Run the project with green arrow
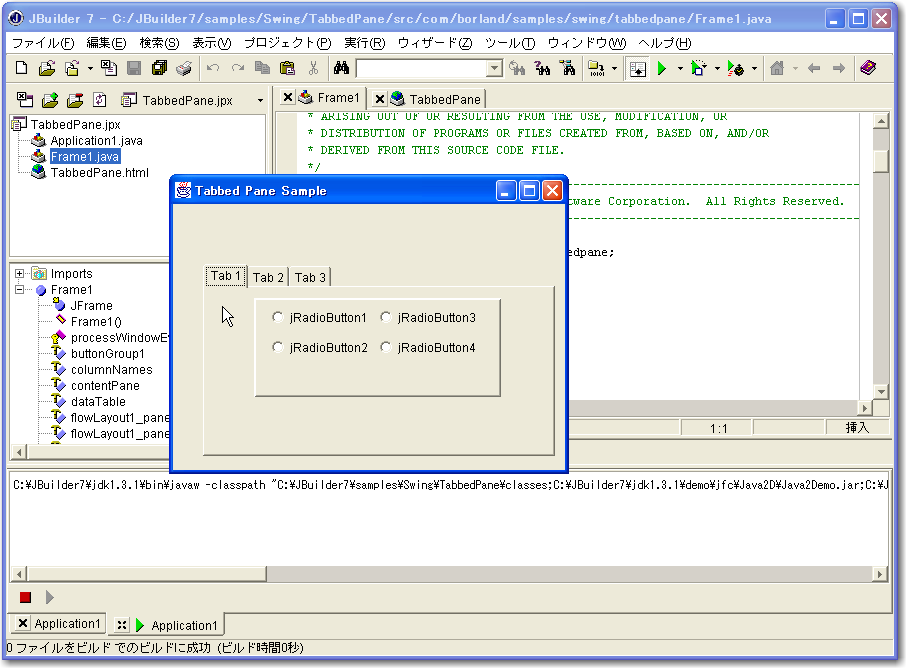The image size is (906, 668). pos(661,68)
